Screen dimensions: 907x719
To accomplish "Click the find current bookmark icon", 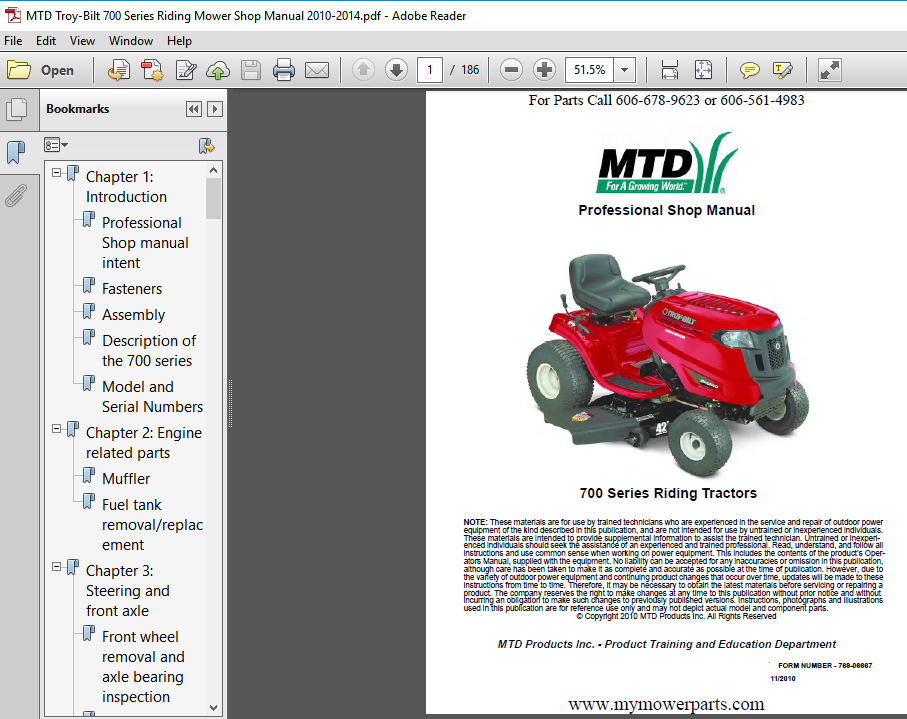I will coord(207,146).
